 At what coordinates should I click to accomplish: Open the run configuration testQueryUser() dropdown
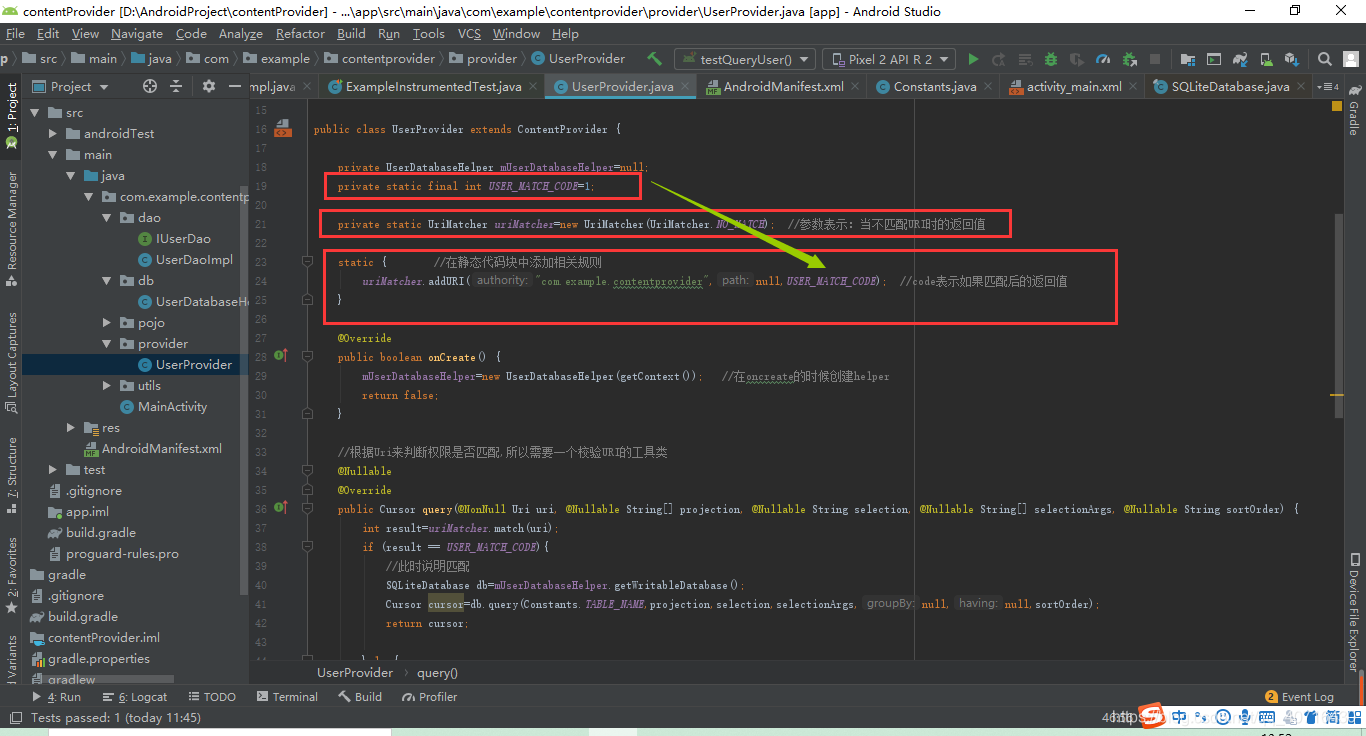click(x=745, y=60)
